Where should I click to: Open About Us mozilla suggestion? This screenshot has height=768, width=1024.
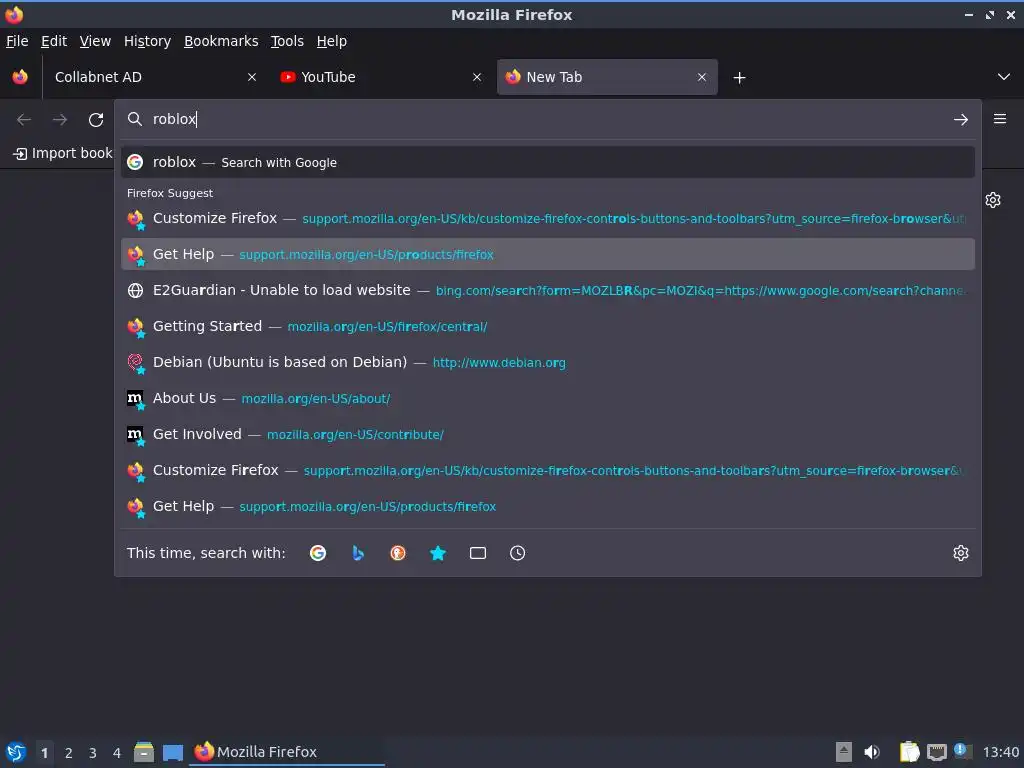point(547,398)
